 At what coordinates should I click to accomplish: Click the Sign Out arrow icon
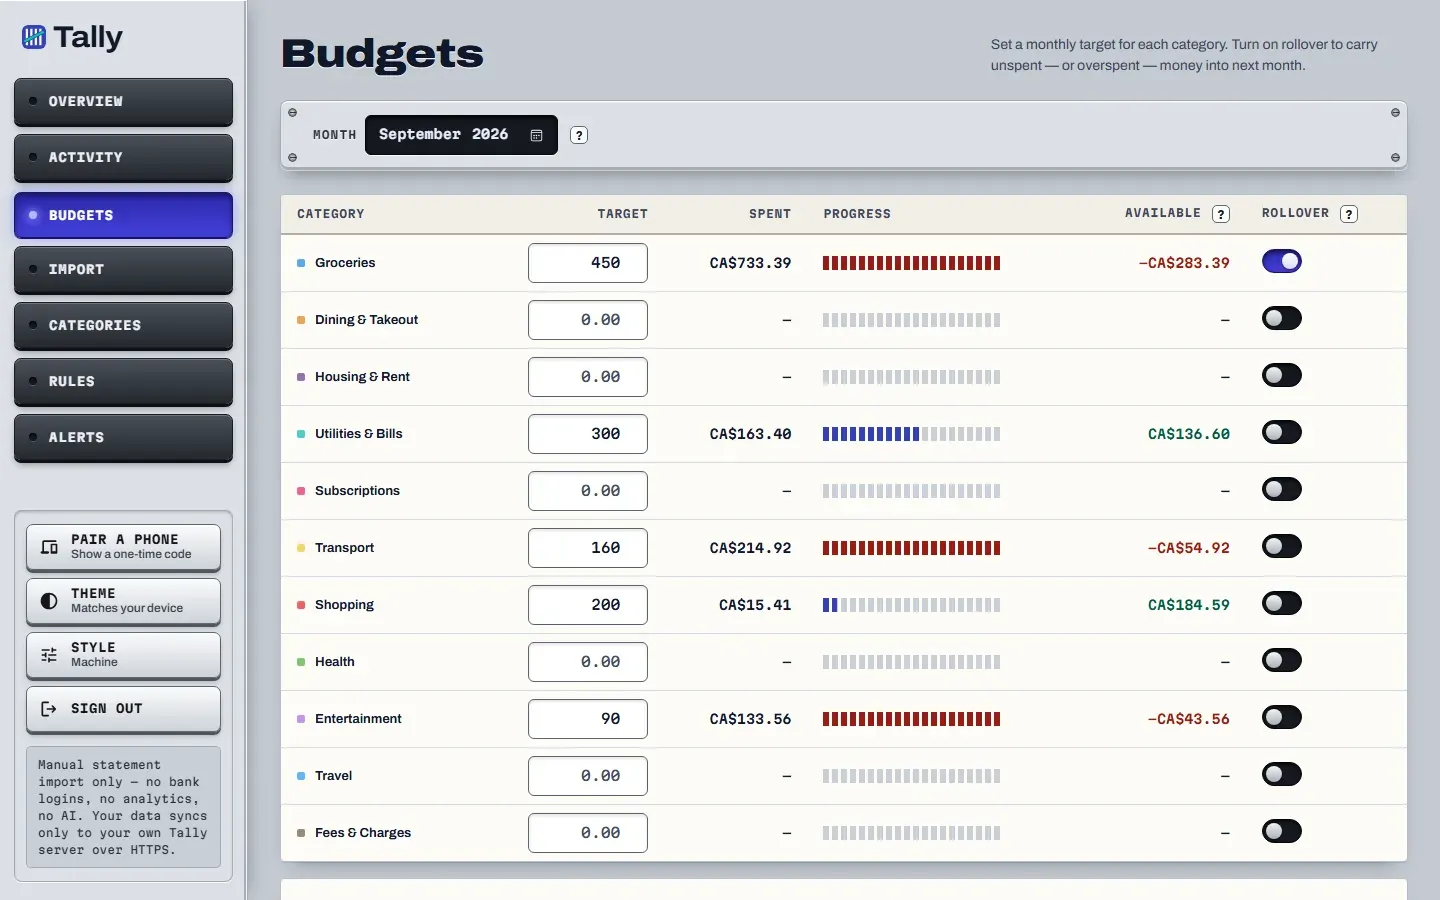(49, 709)
